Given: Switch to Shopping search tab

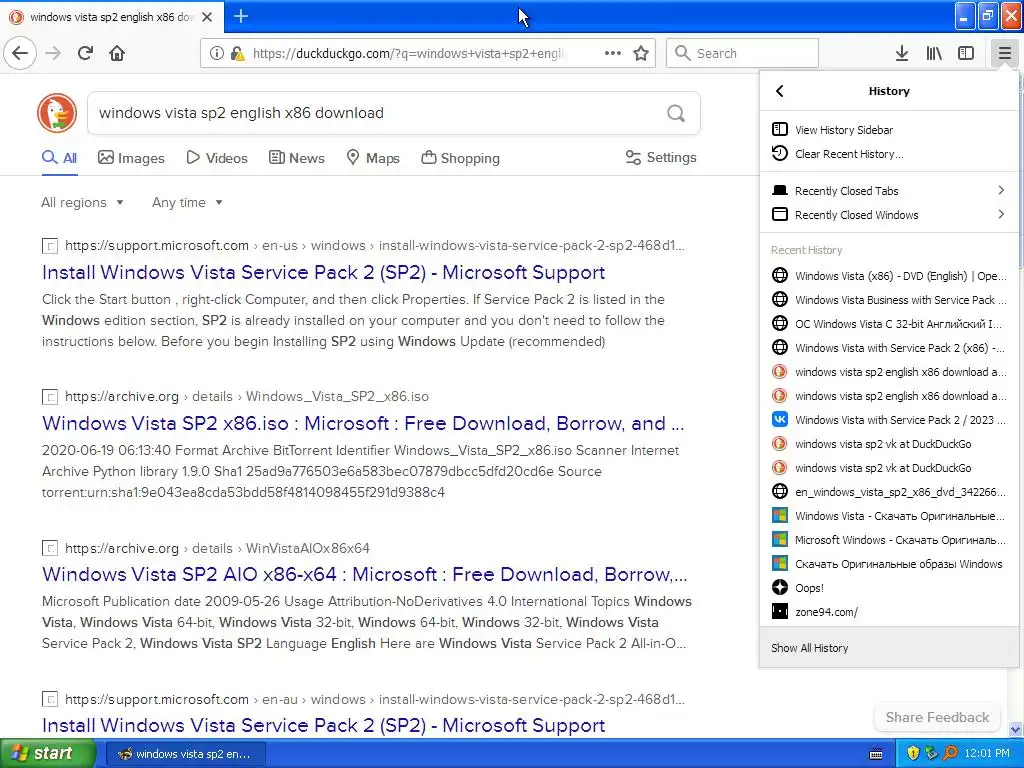Looking at the screenshot, I should coord(460,158).
